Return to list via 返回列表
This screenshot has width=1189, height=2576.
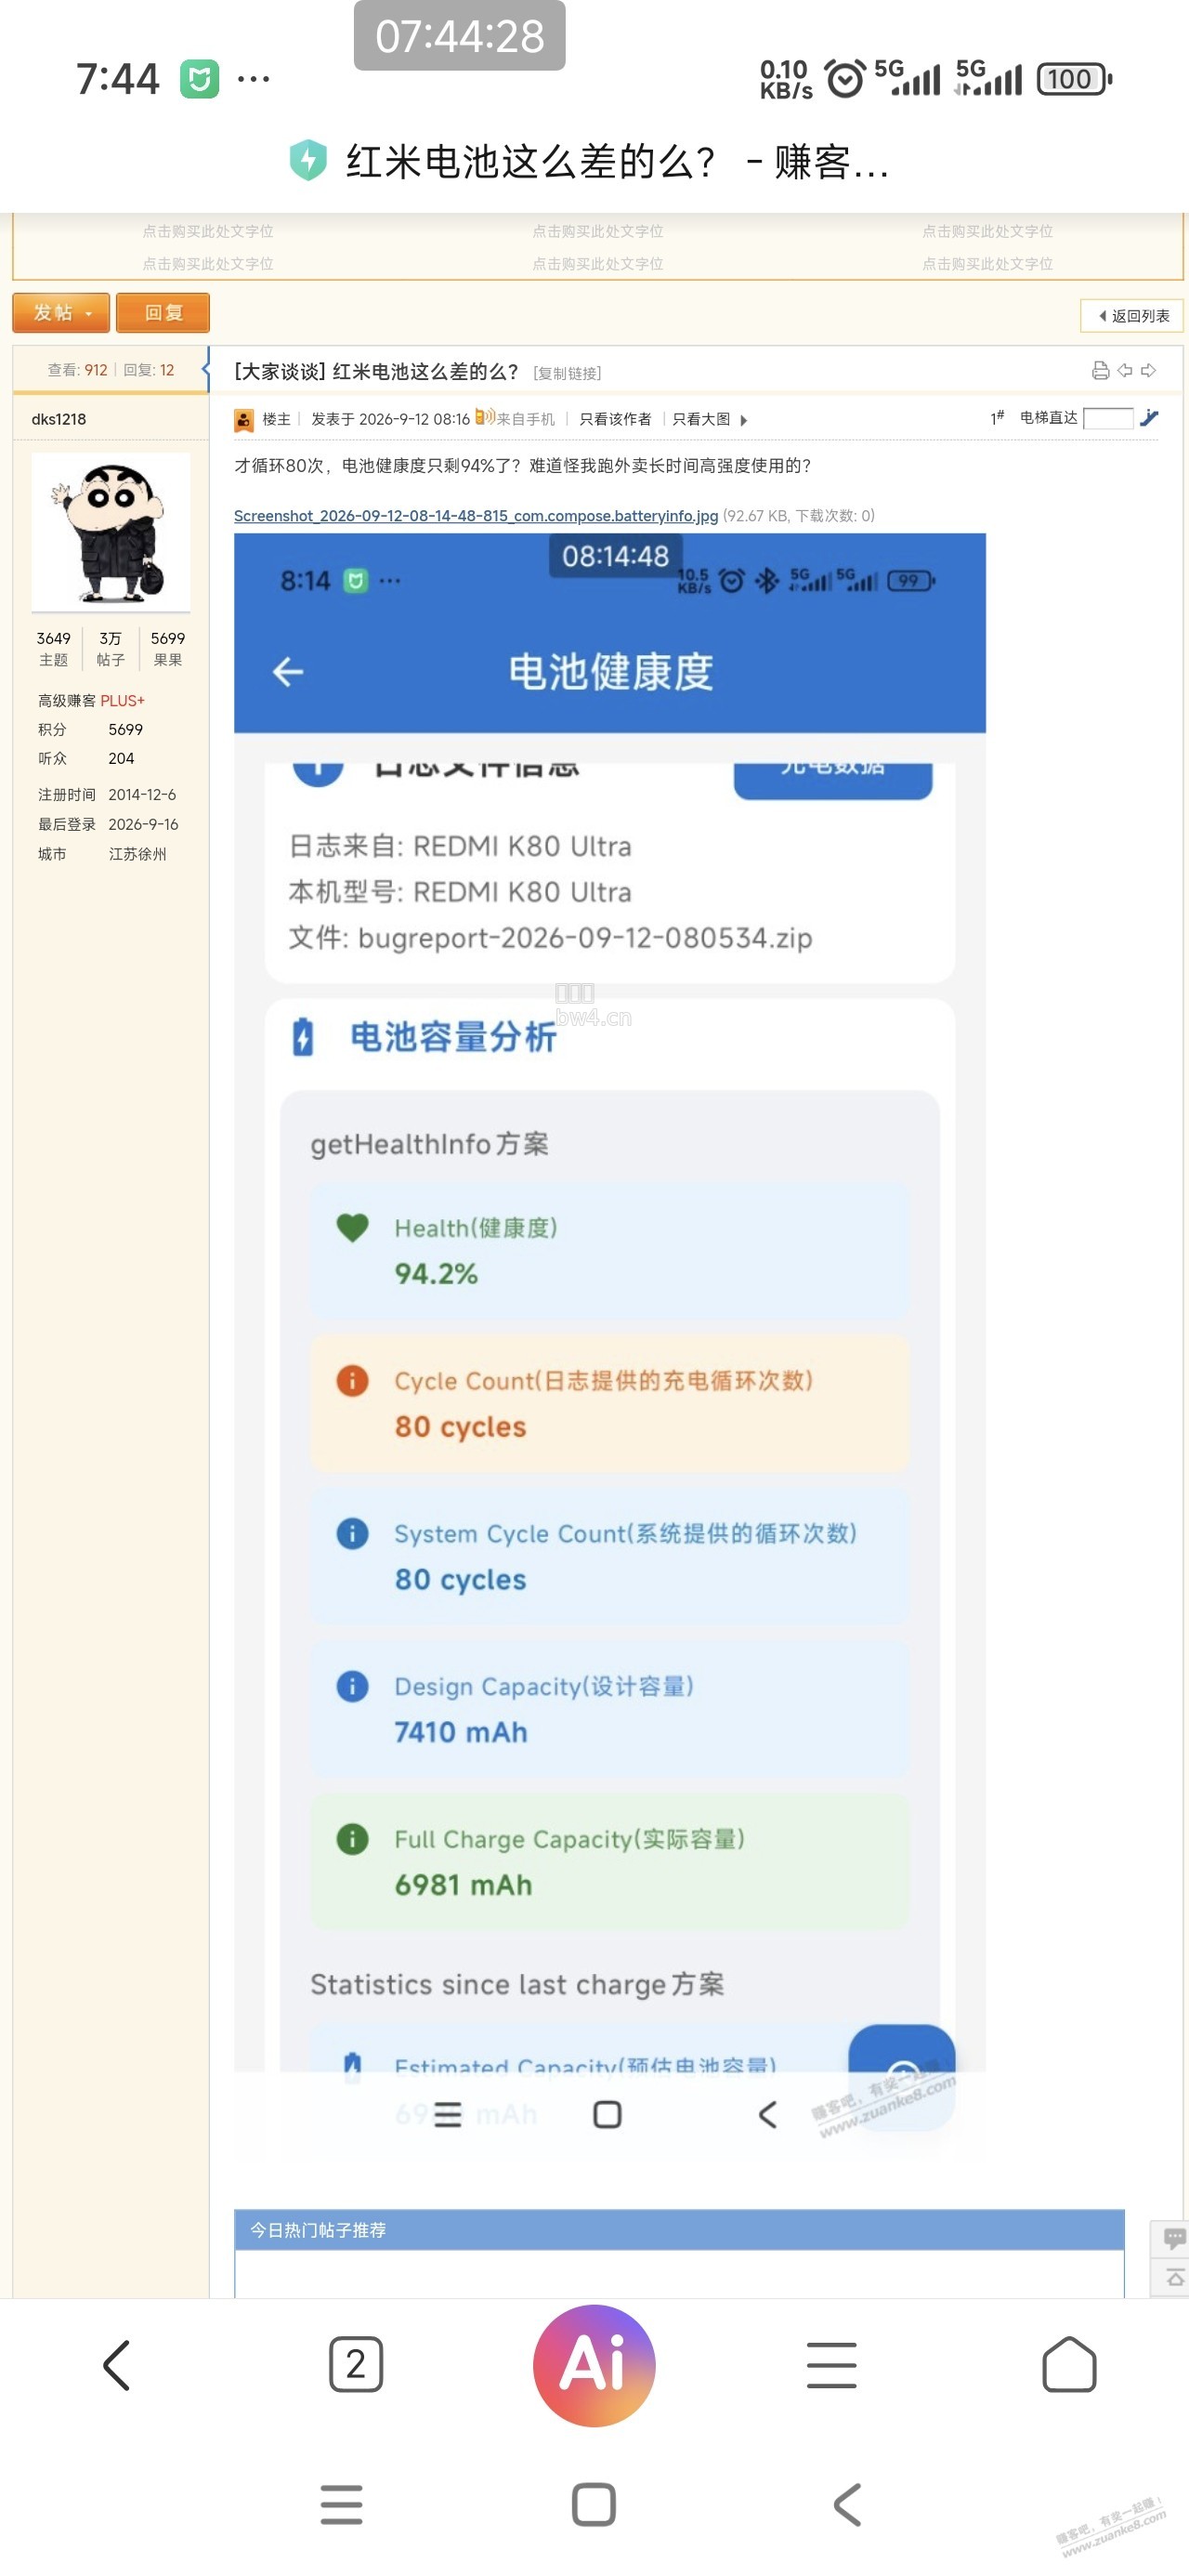click(1133, 316)
